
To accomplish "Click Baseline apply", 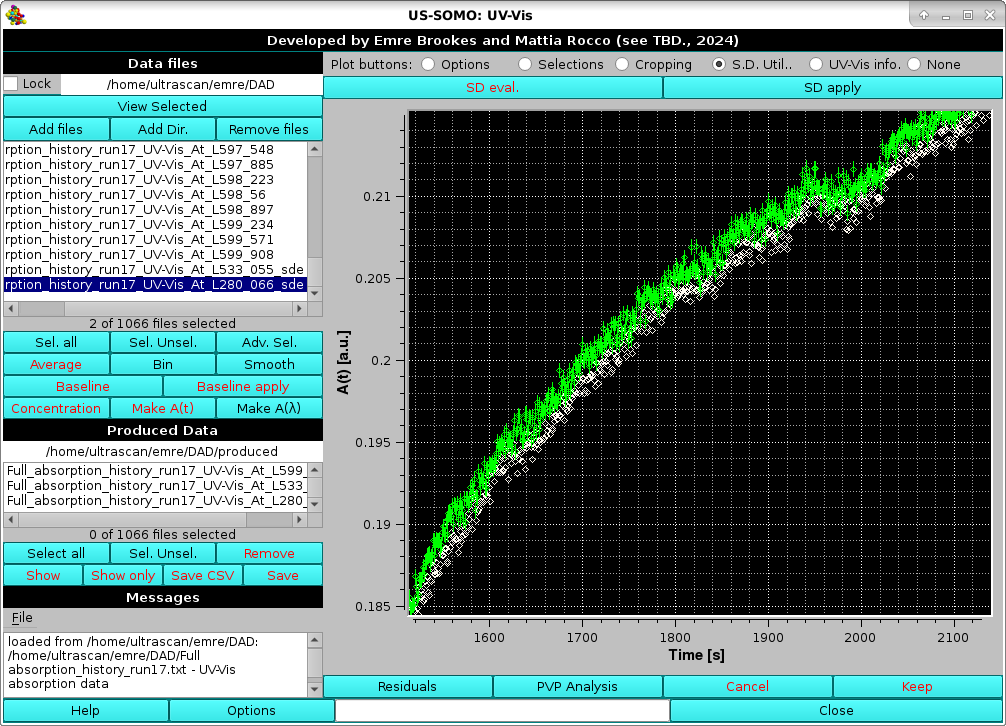I will click(x=242, y=386).
